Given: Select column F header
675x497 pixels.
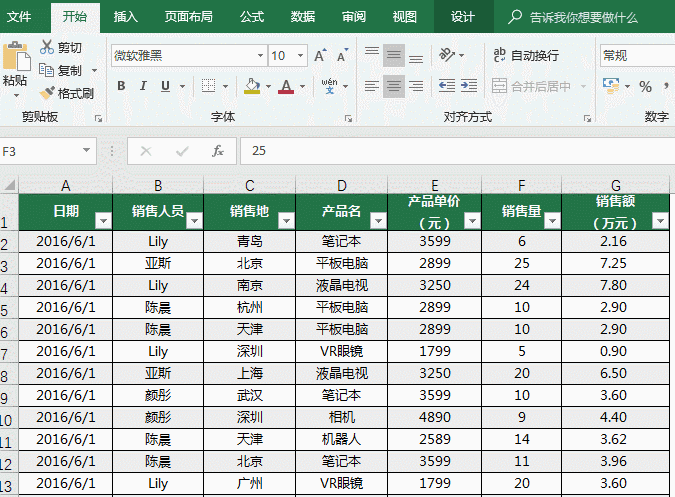Looking at the screenshot, I should click(521, 185).
